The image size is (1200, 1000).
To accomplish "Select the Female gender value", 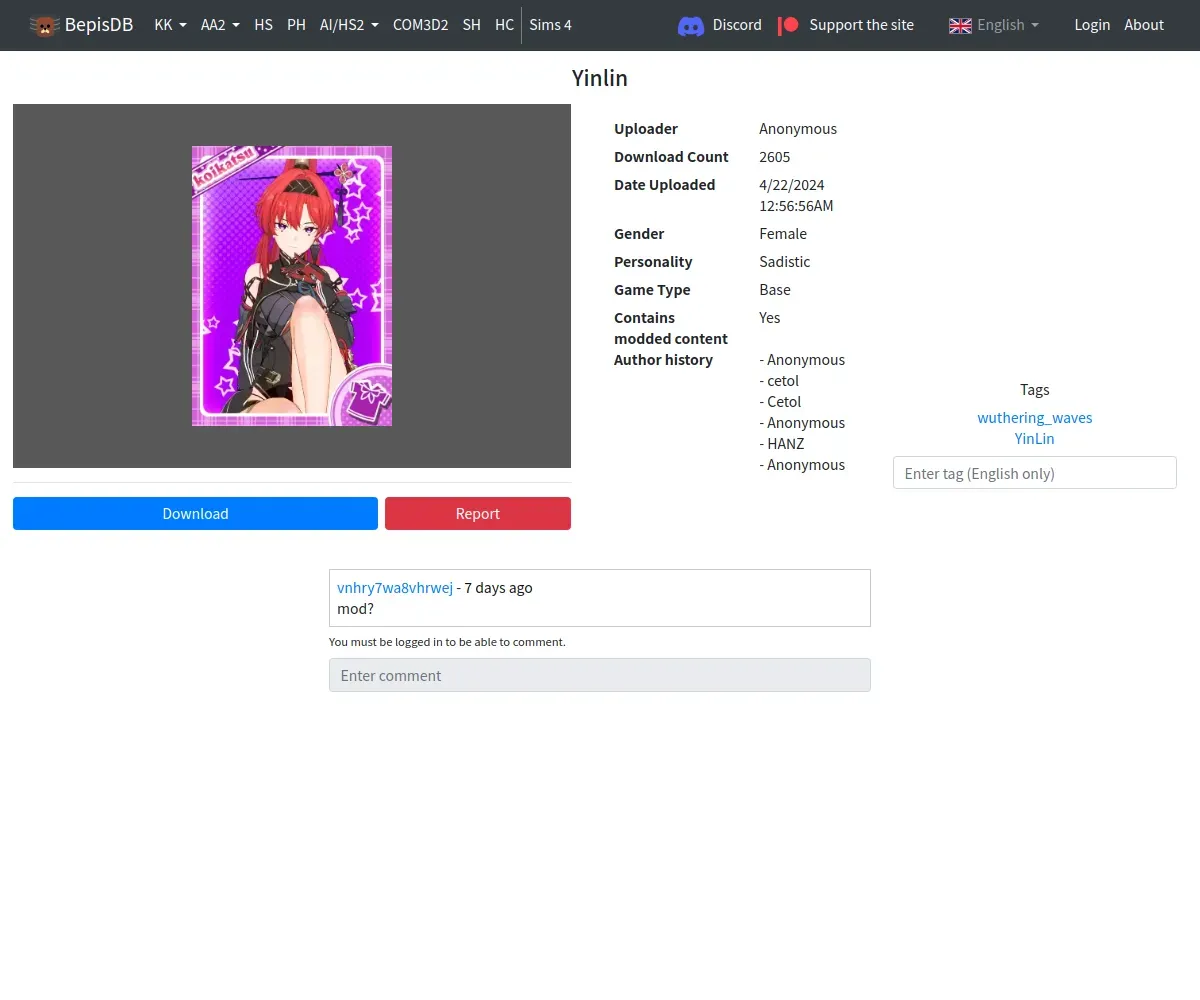I will pos(783,233).
